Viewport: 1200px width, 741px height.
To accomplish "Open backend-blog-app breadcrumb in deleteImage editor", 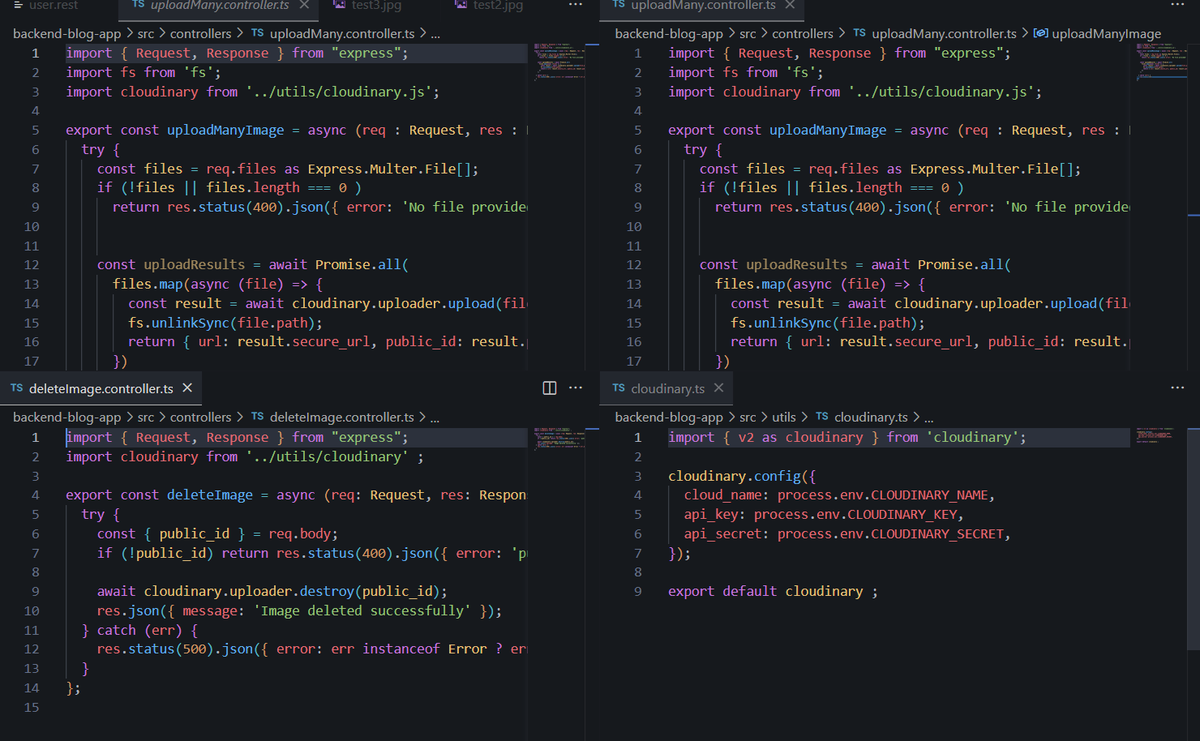I will pyautogui.click(x=66, y=417).
